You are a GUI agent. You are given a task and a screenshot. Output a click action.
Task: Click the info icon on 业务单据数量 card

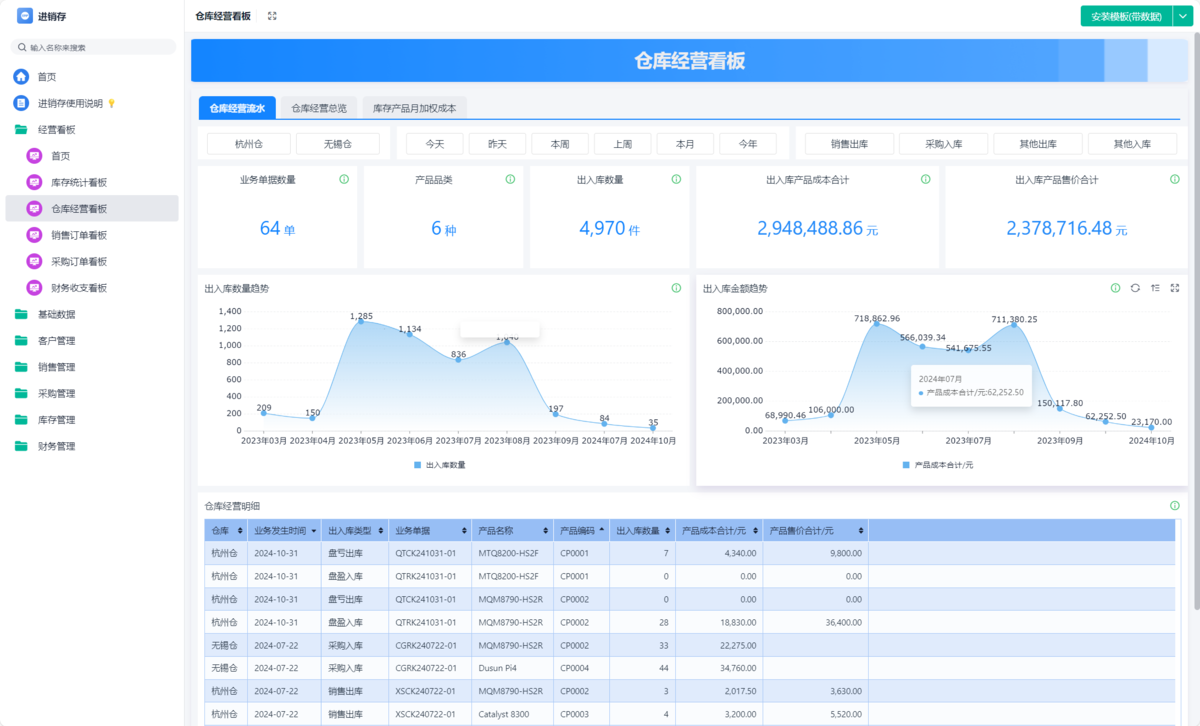coord(344,180)
